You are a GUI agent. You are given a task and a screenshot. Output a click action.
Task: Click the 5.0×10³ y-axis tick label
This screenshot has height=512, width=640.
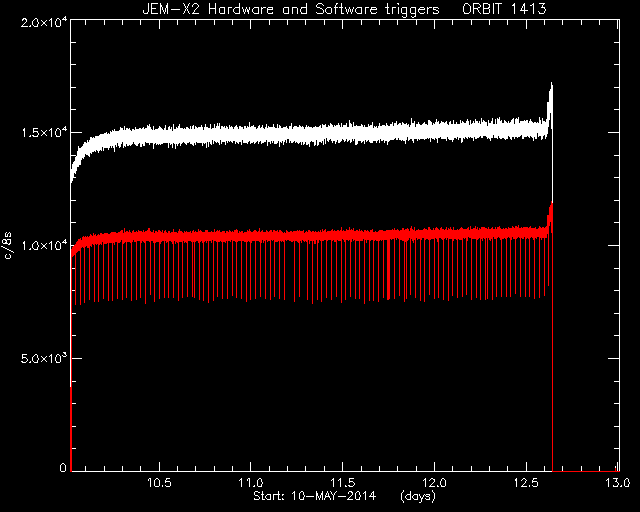tap(44, 358)
